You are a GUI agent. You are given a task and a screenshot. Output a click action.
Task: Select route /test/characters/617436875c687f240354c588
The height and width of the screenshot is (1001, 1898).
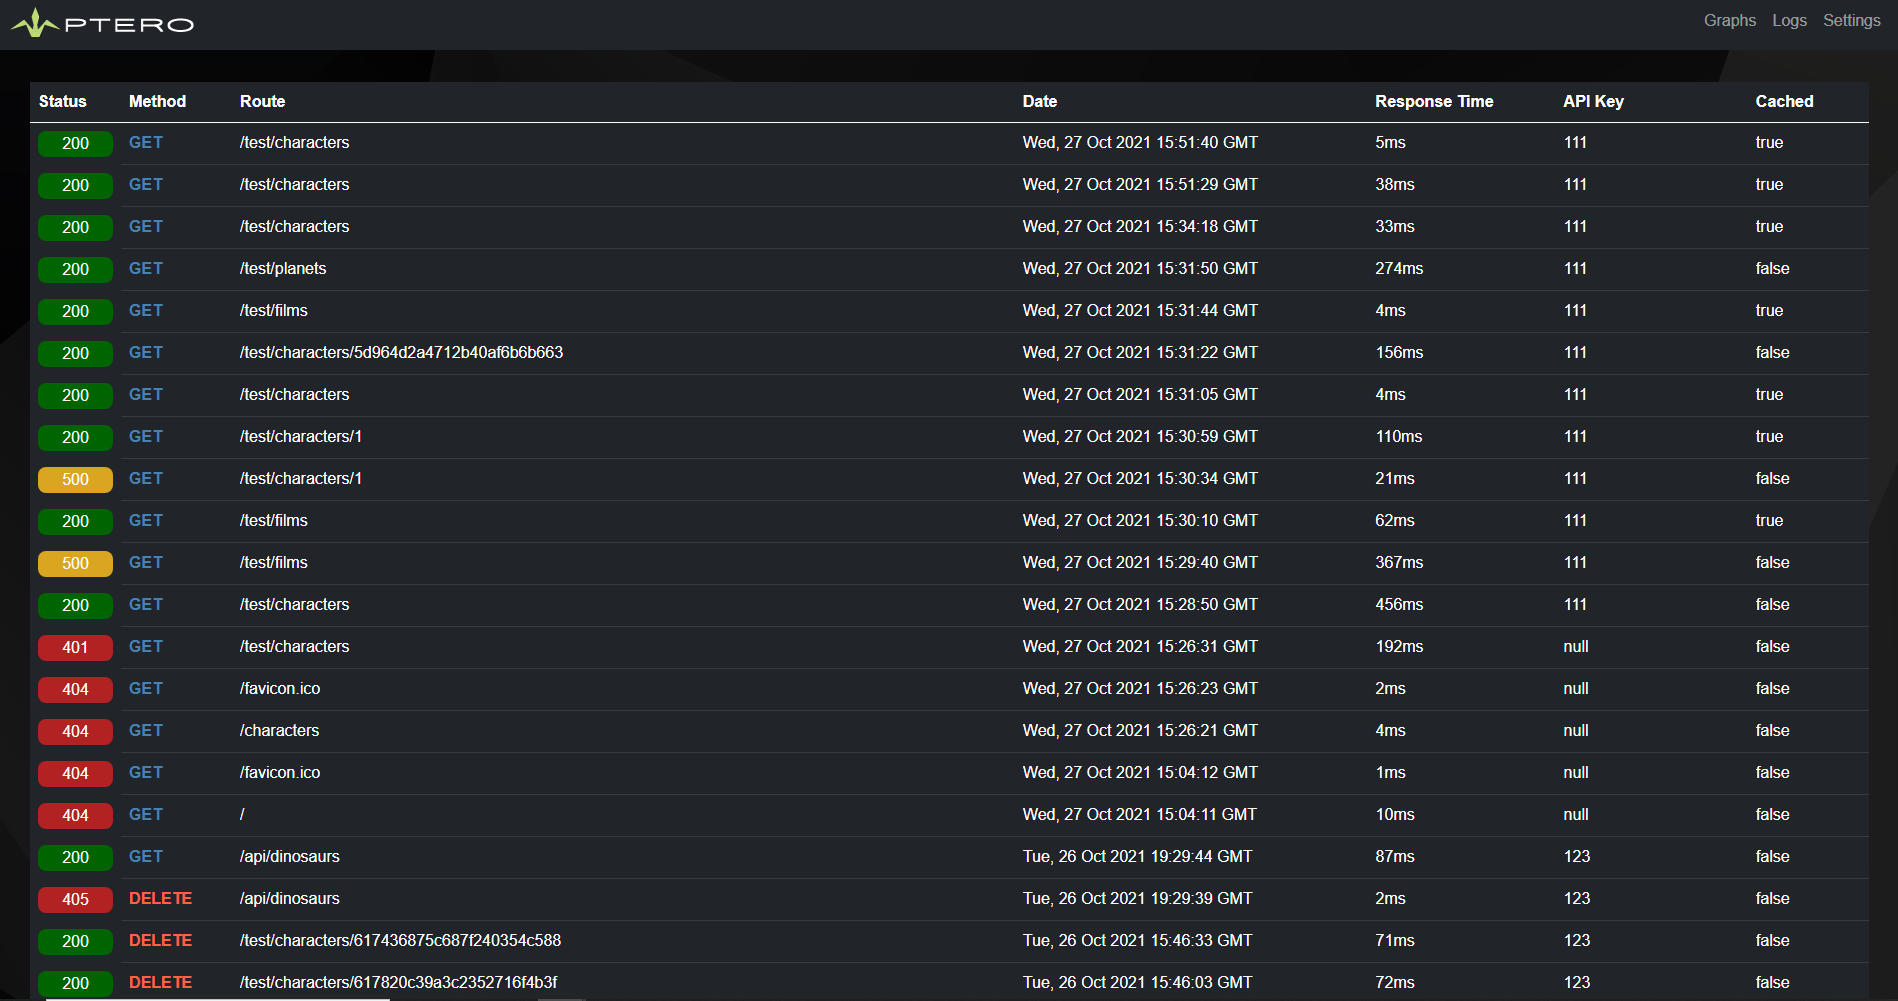pos(400,940)
